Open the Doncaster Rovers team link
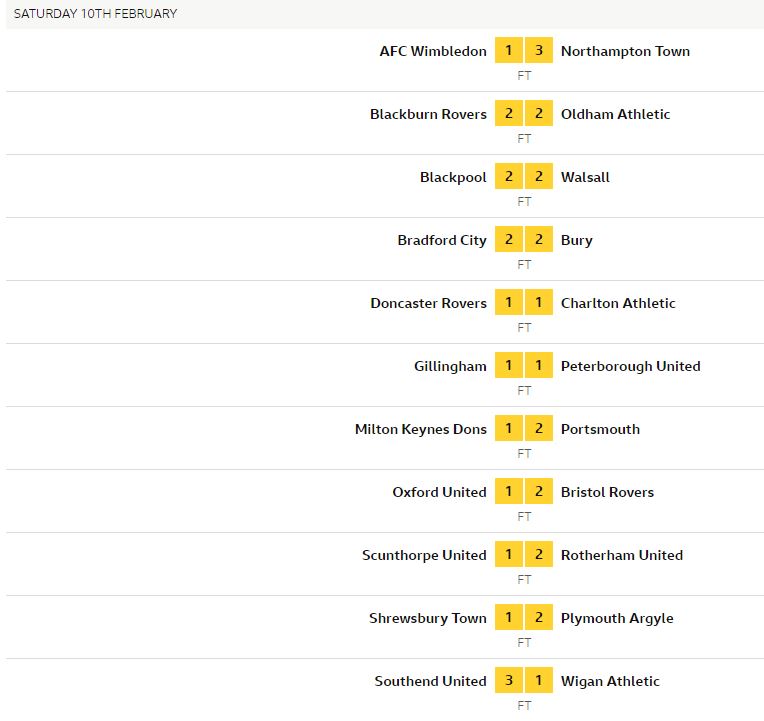This screenshot has width=764, height=721. coord(428,303)
